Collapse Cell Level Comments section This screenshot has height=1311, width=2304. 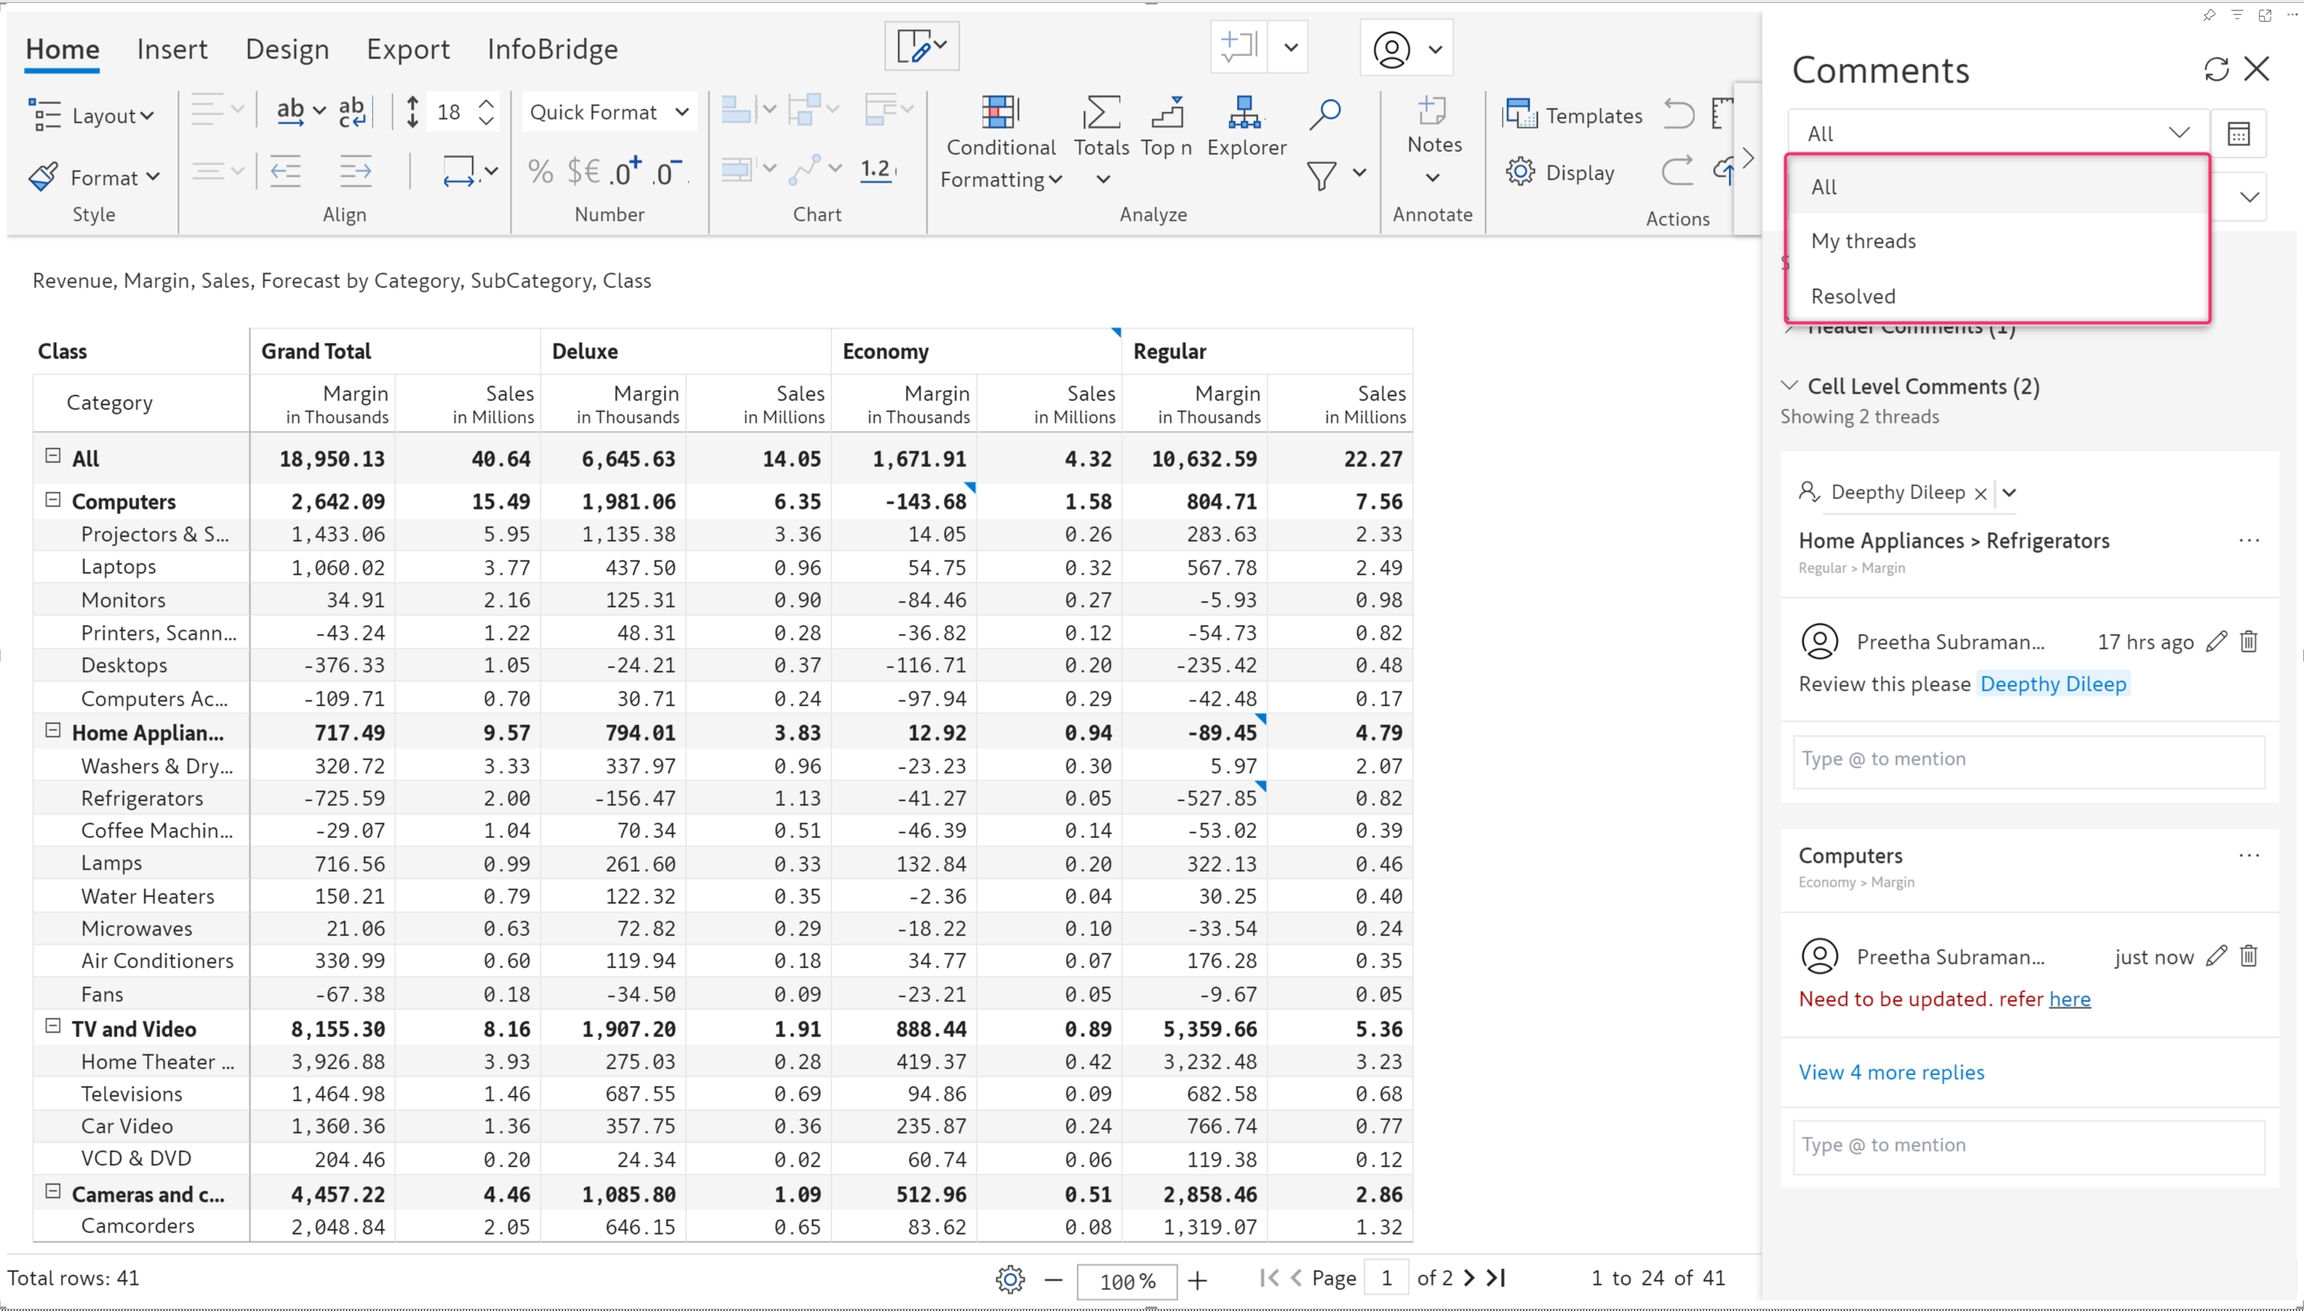point(1790,386)
